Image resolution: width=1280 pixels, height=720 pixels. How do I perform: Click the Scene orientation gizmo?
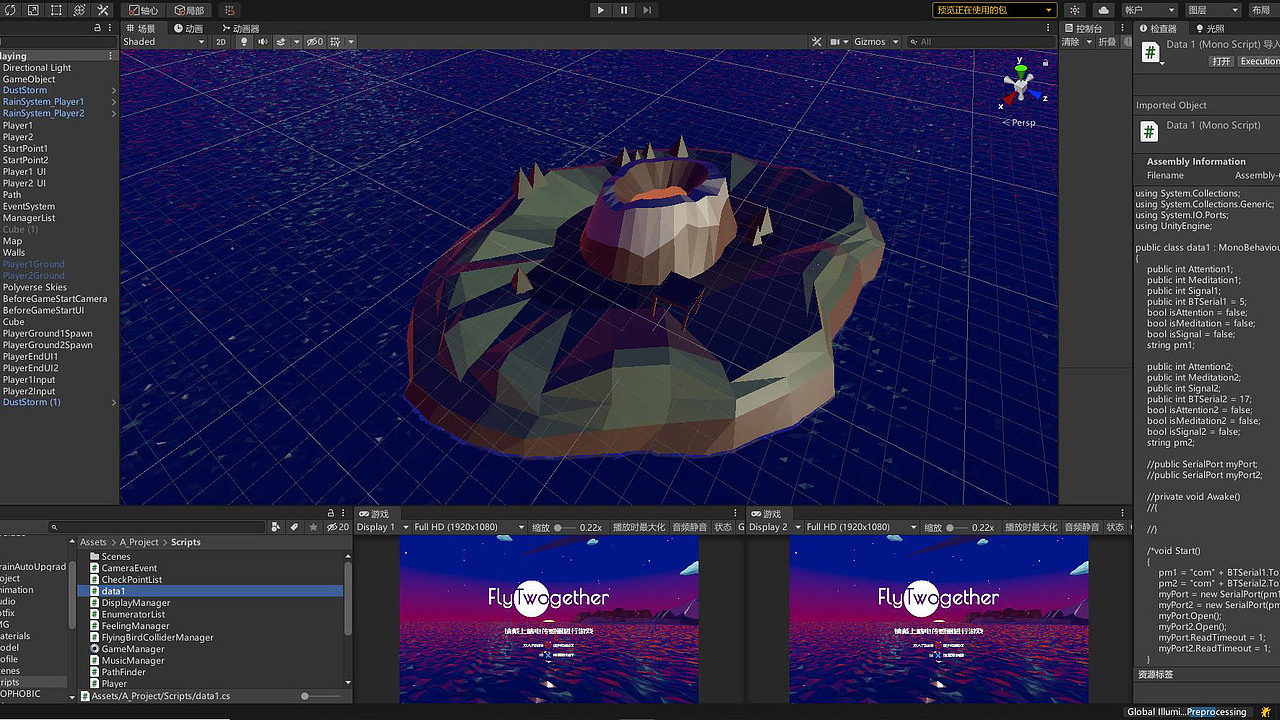tap(1020, 84)
